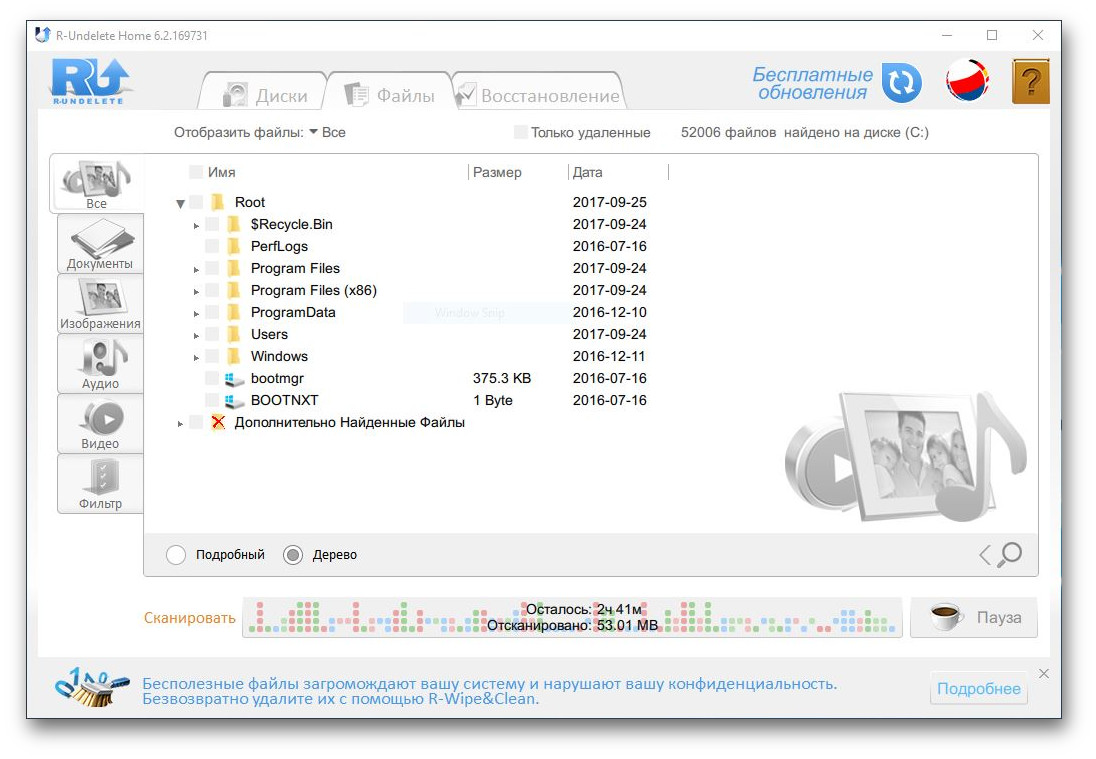Check the box next to bootmgr file
The width and height of the screenshot is (1096, 759).
pyautogui.click(x=212, y=378)
